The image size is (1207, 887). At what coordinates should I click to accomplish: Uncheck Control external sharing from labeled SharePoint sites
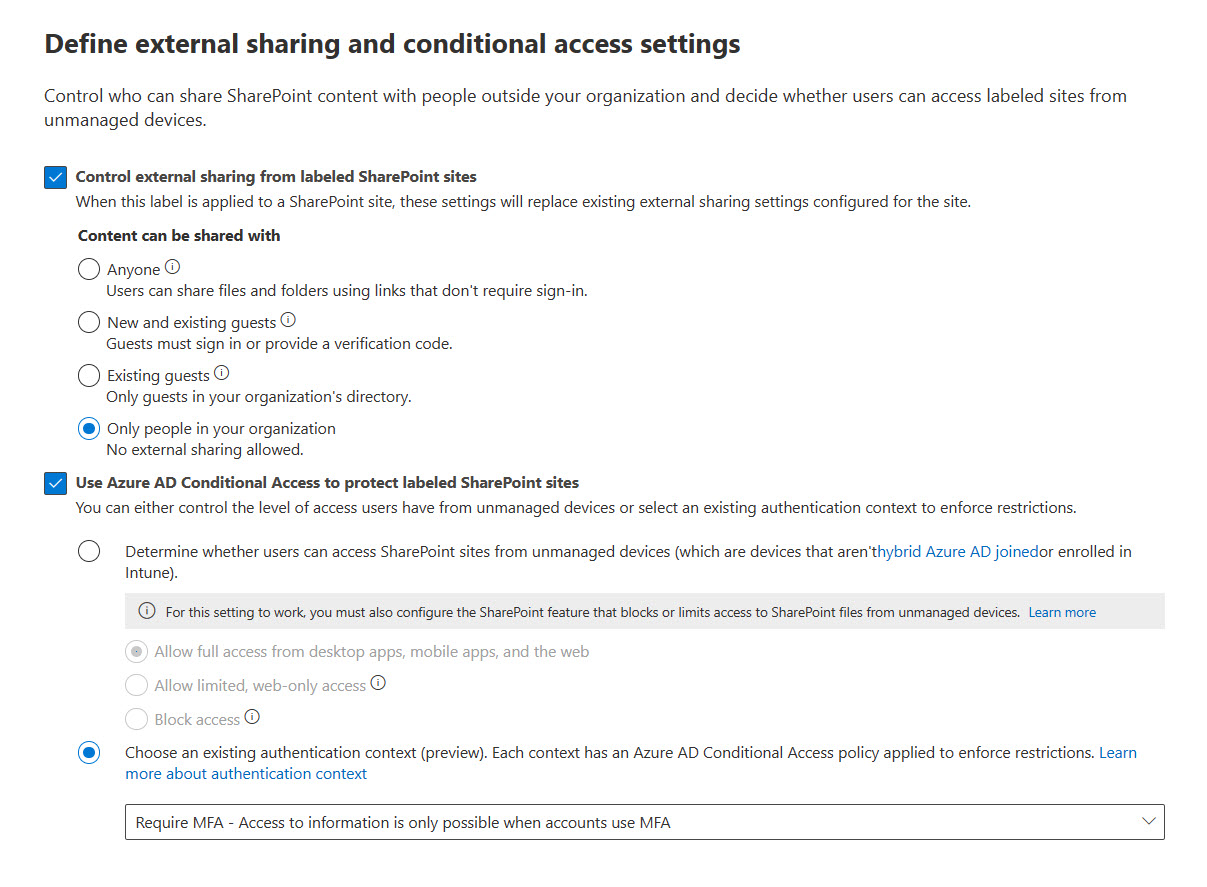pyautogui.click(x=56, y=176)
